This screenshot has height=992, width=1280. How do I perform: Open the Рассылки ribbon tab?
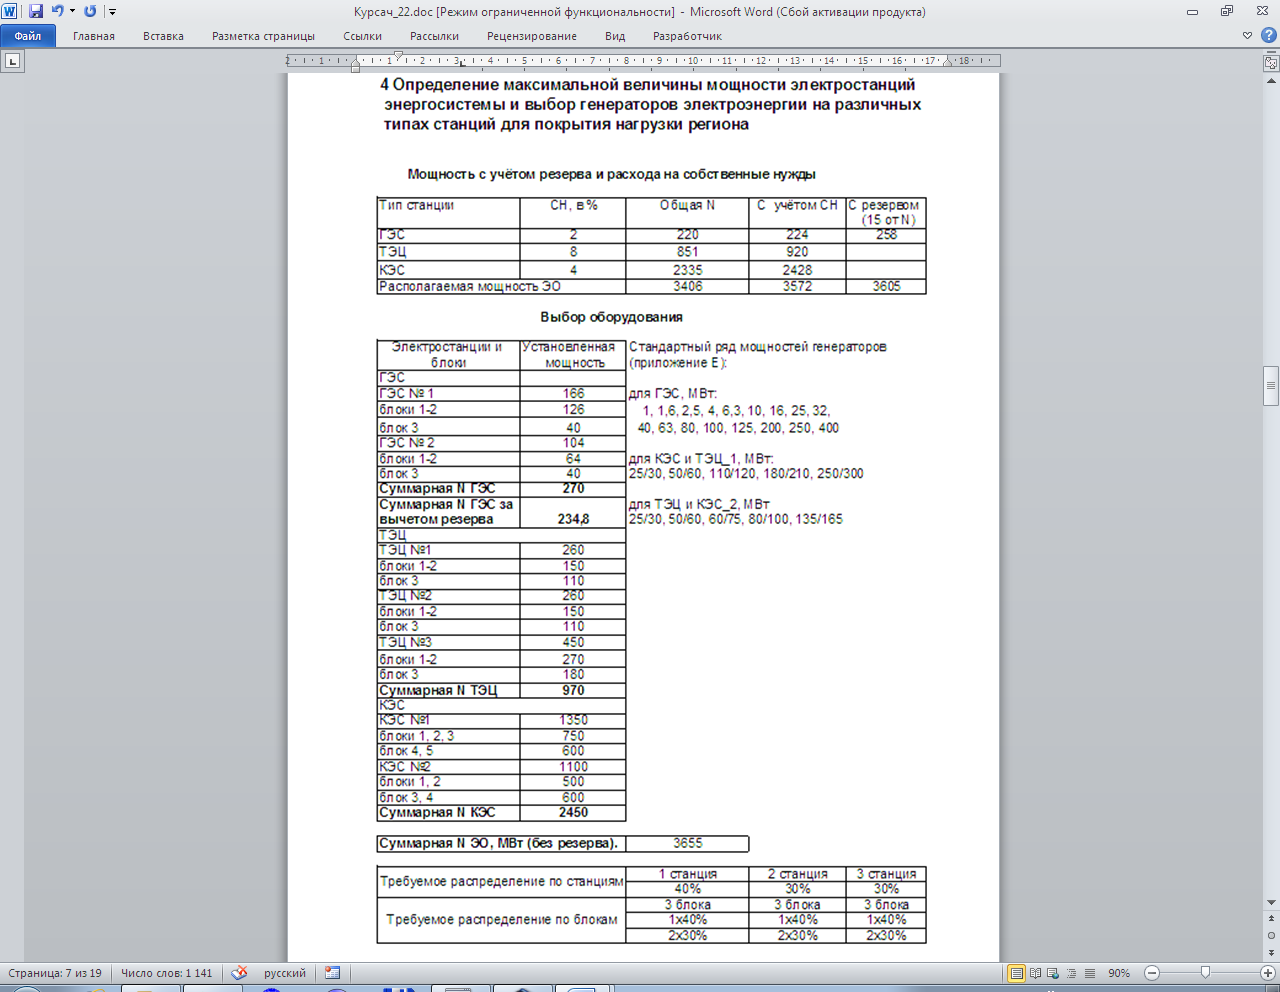coord(434,36)
